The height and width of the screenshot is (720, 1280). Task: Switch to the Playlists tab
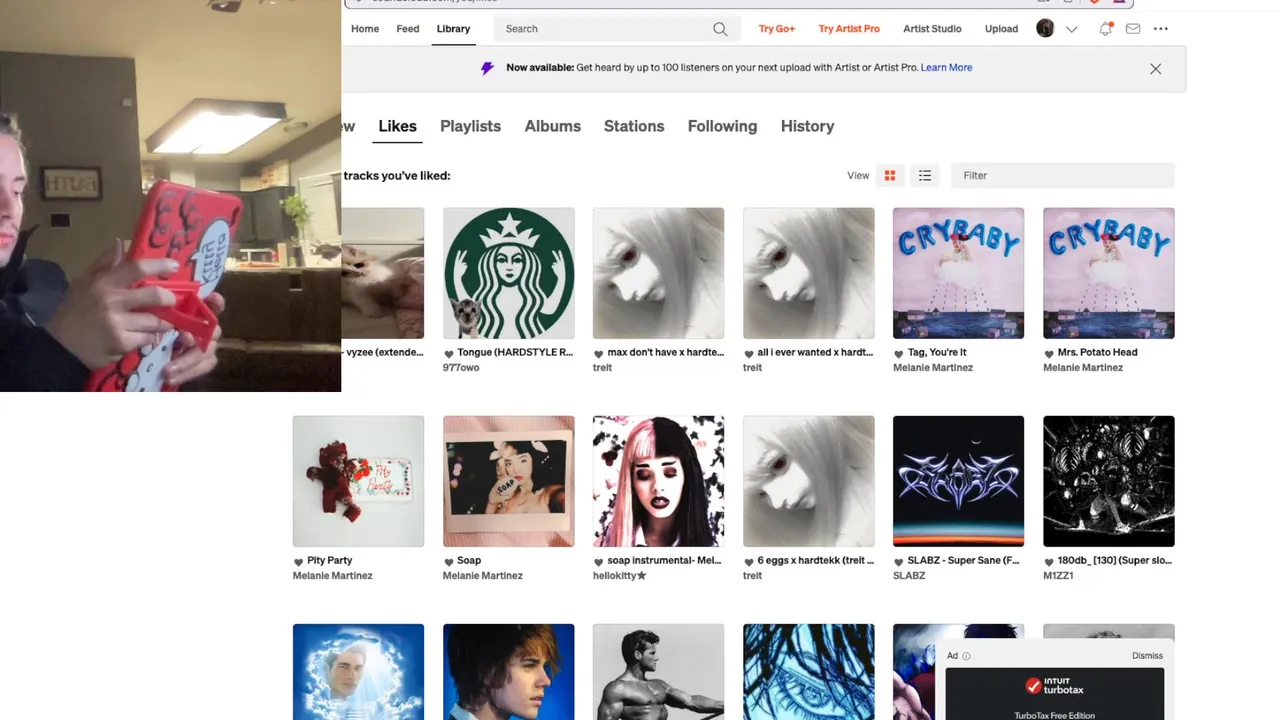click(470, 126)
